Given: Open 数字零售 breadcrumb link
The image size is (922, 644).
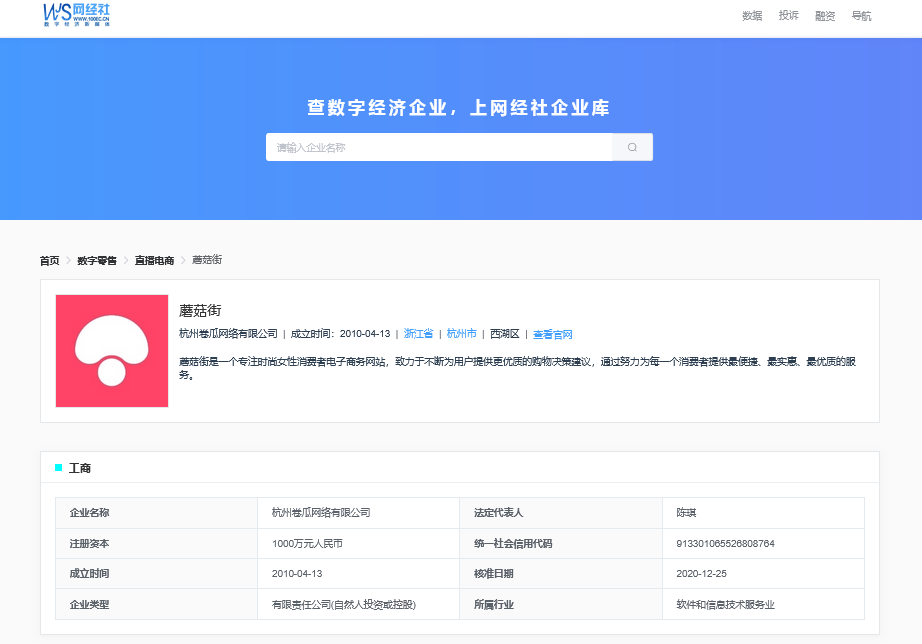Looking at the screenshot, I should pos(97,261).
